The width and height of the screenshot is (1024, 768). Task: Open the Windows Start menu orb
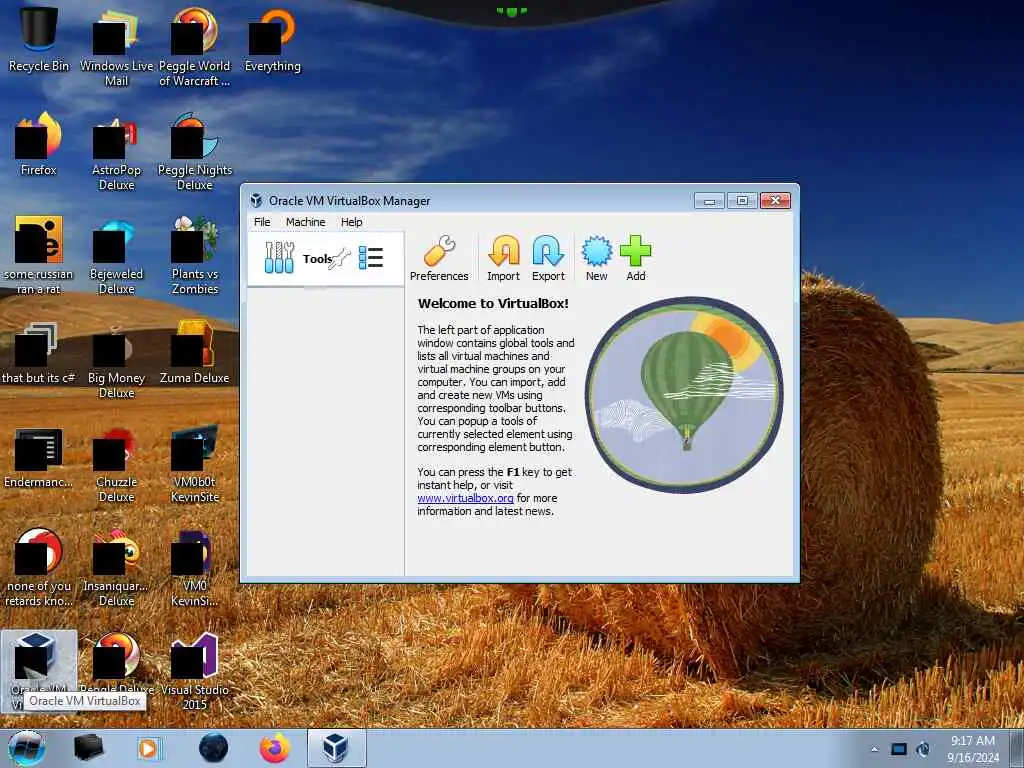tap(26, 748)
